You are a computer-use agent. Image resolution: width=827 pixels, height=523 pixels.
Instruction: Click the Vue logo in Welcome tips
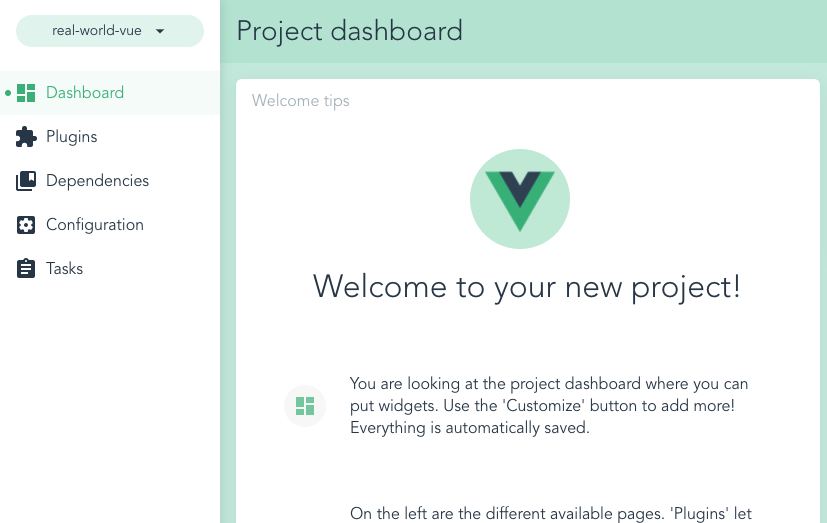(x=520, y=198)
